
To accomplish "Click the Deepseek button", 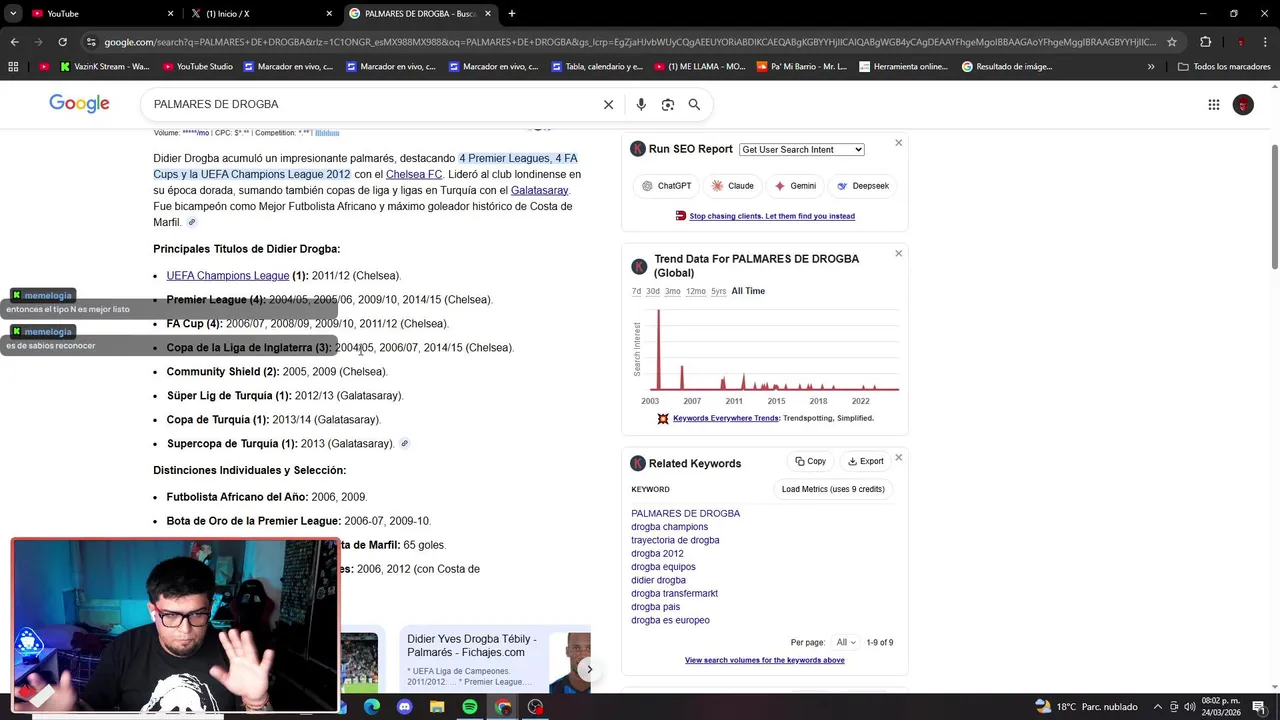I will pyautogui.click(x=862, y=186).
